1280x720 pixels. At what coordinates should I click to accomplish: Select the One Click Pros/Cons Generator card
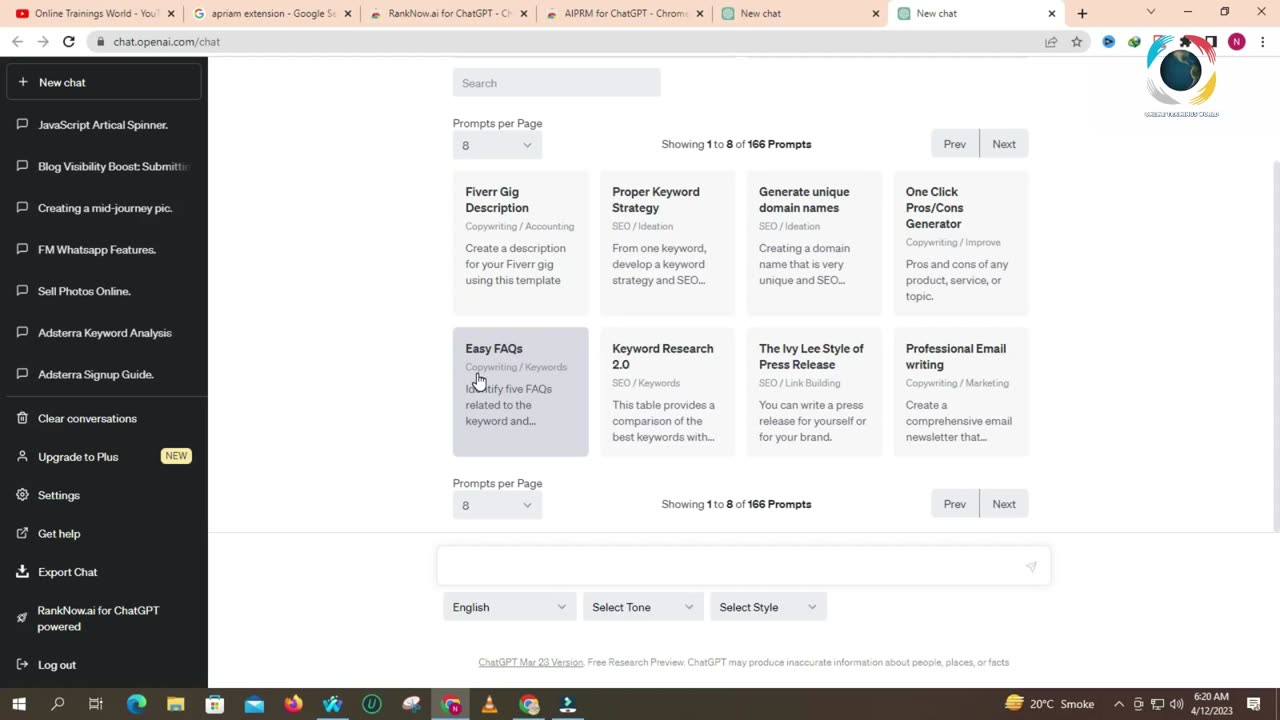[961, 243]
